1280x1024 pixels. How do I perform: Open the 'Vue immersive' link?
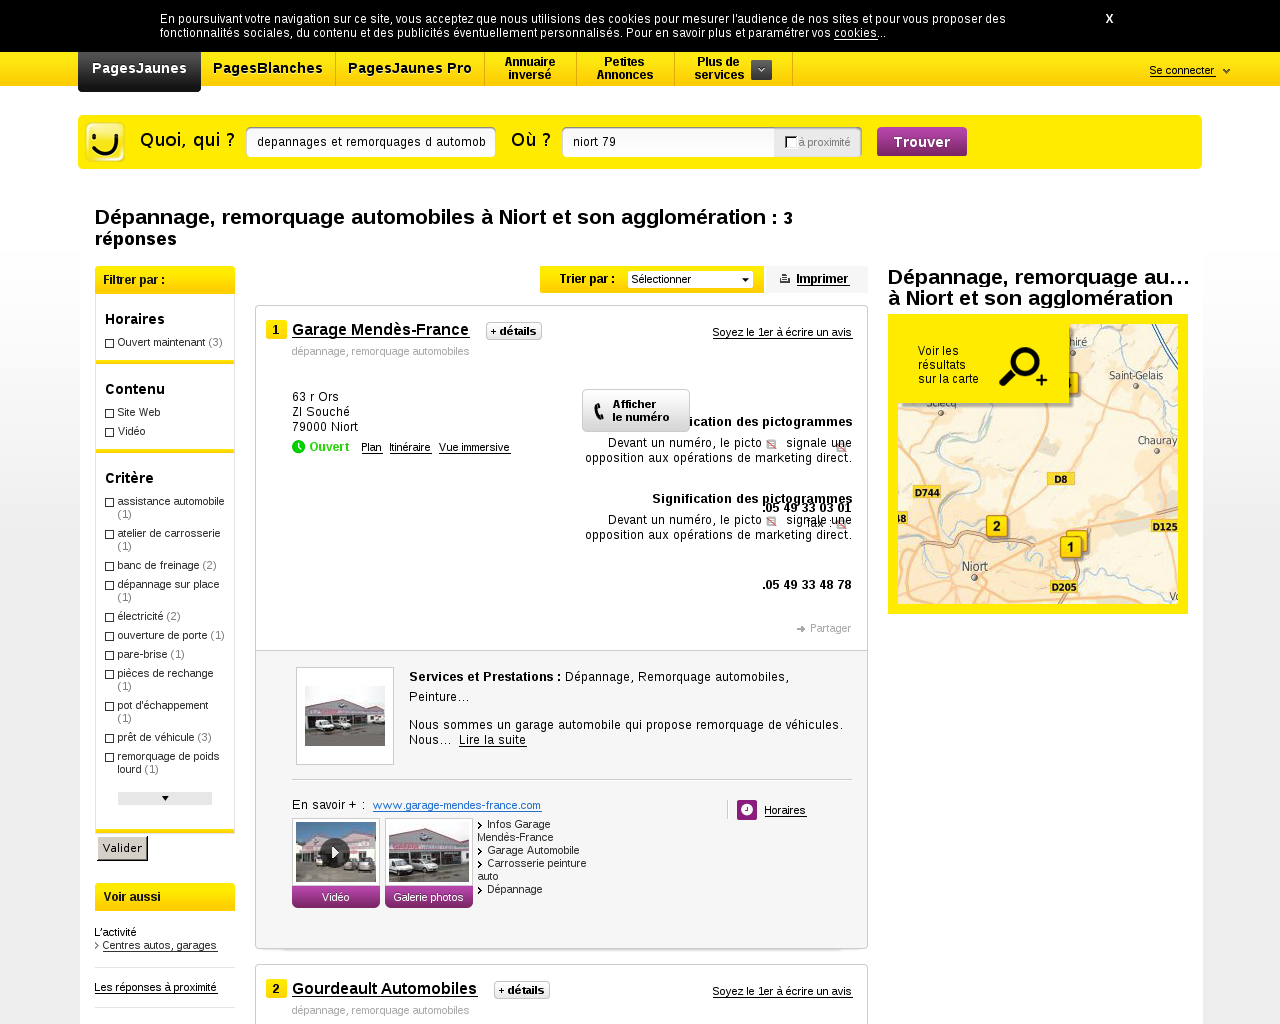click(474, 447)
